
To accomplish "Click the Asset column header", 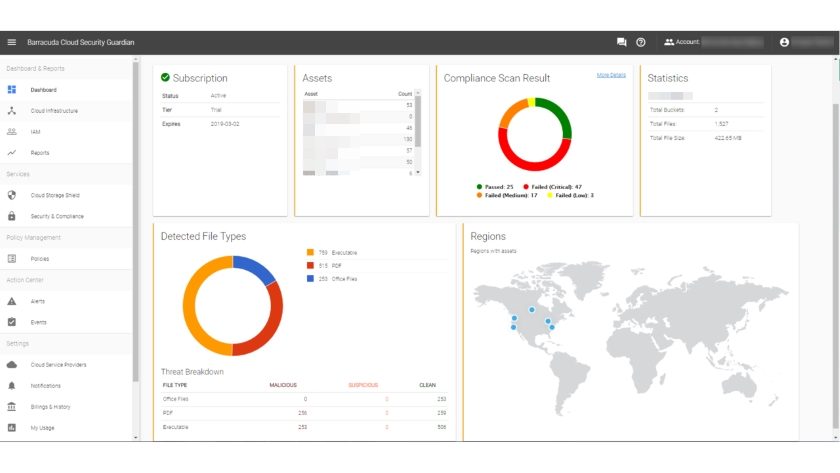I will (311, 94).
